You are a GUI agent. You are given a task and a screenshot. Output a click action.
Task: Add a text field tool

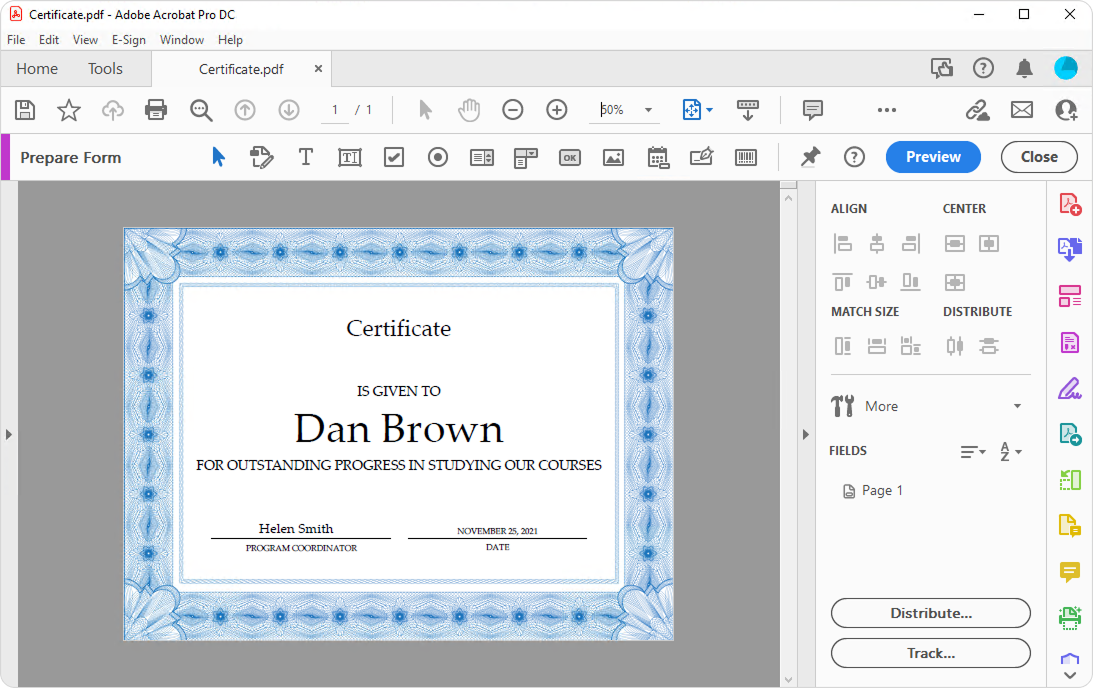pyautogui.click(x=350, y=157)
